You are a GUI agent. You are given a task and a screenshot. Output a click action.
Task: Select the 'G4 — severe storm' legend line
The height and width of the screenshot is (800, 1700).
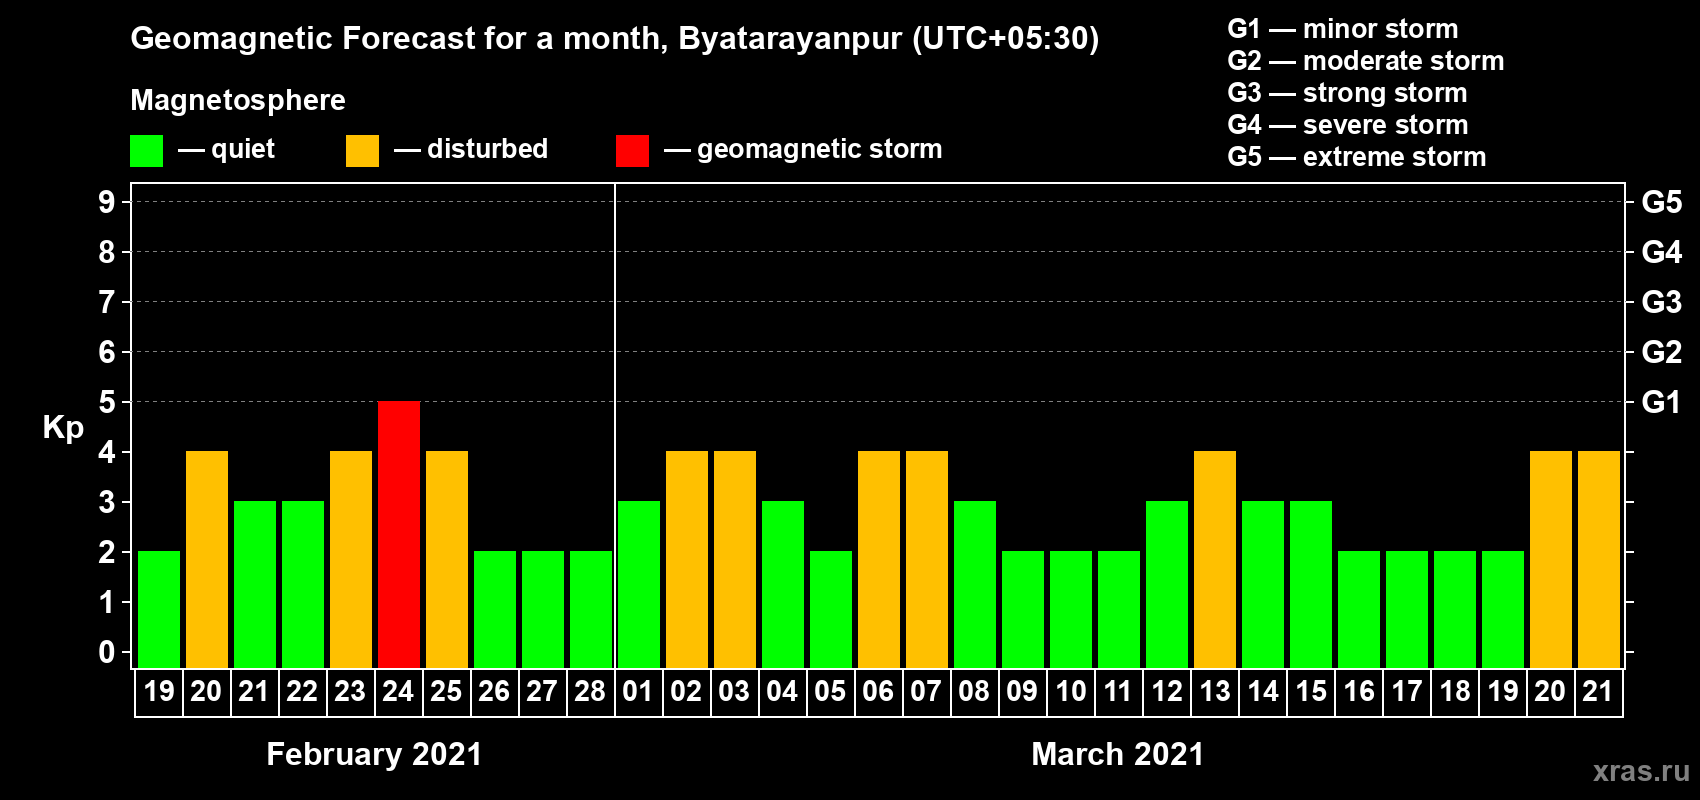tap(1348, 125)
